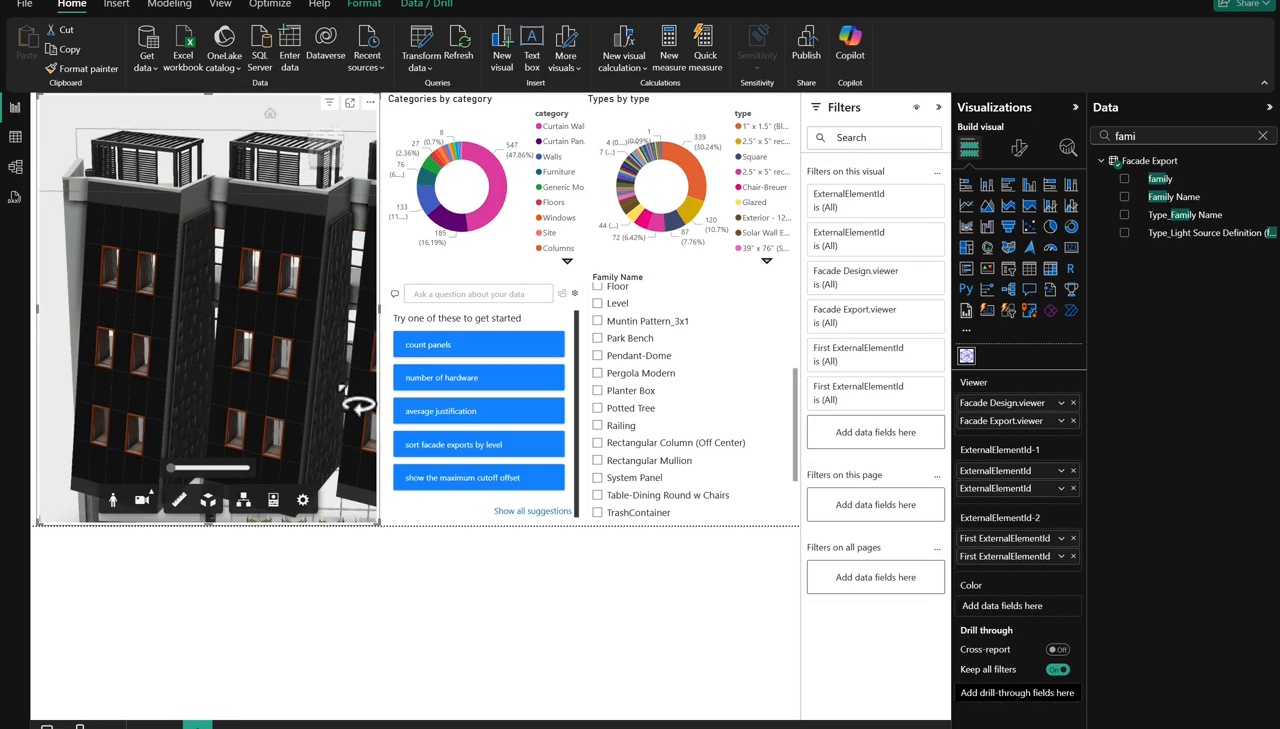1280x729 pixels.
Task: Select the Decomposition tree visualization icon
Action: (x=1008, y=289)
